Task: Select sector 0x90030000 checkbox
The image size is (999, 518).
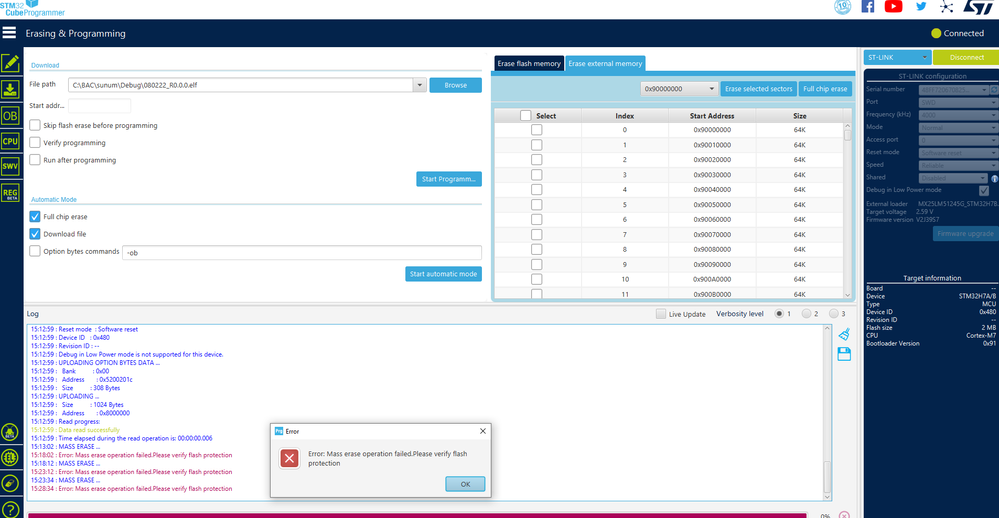Action: click(536, 175)
